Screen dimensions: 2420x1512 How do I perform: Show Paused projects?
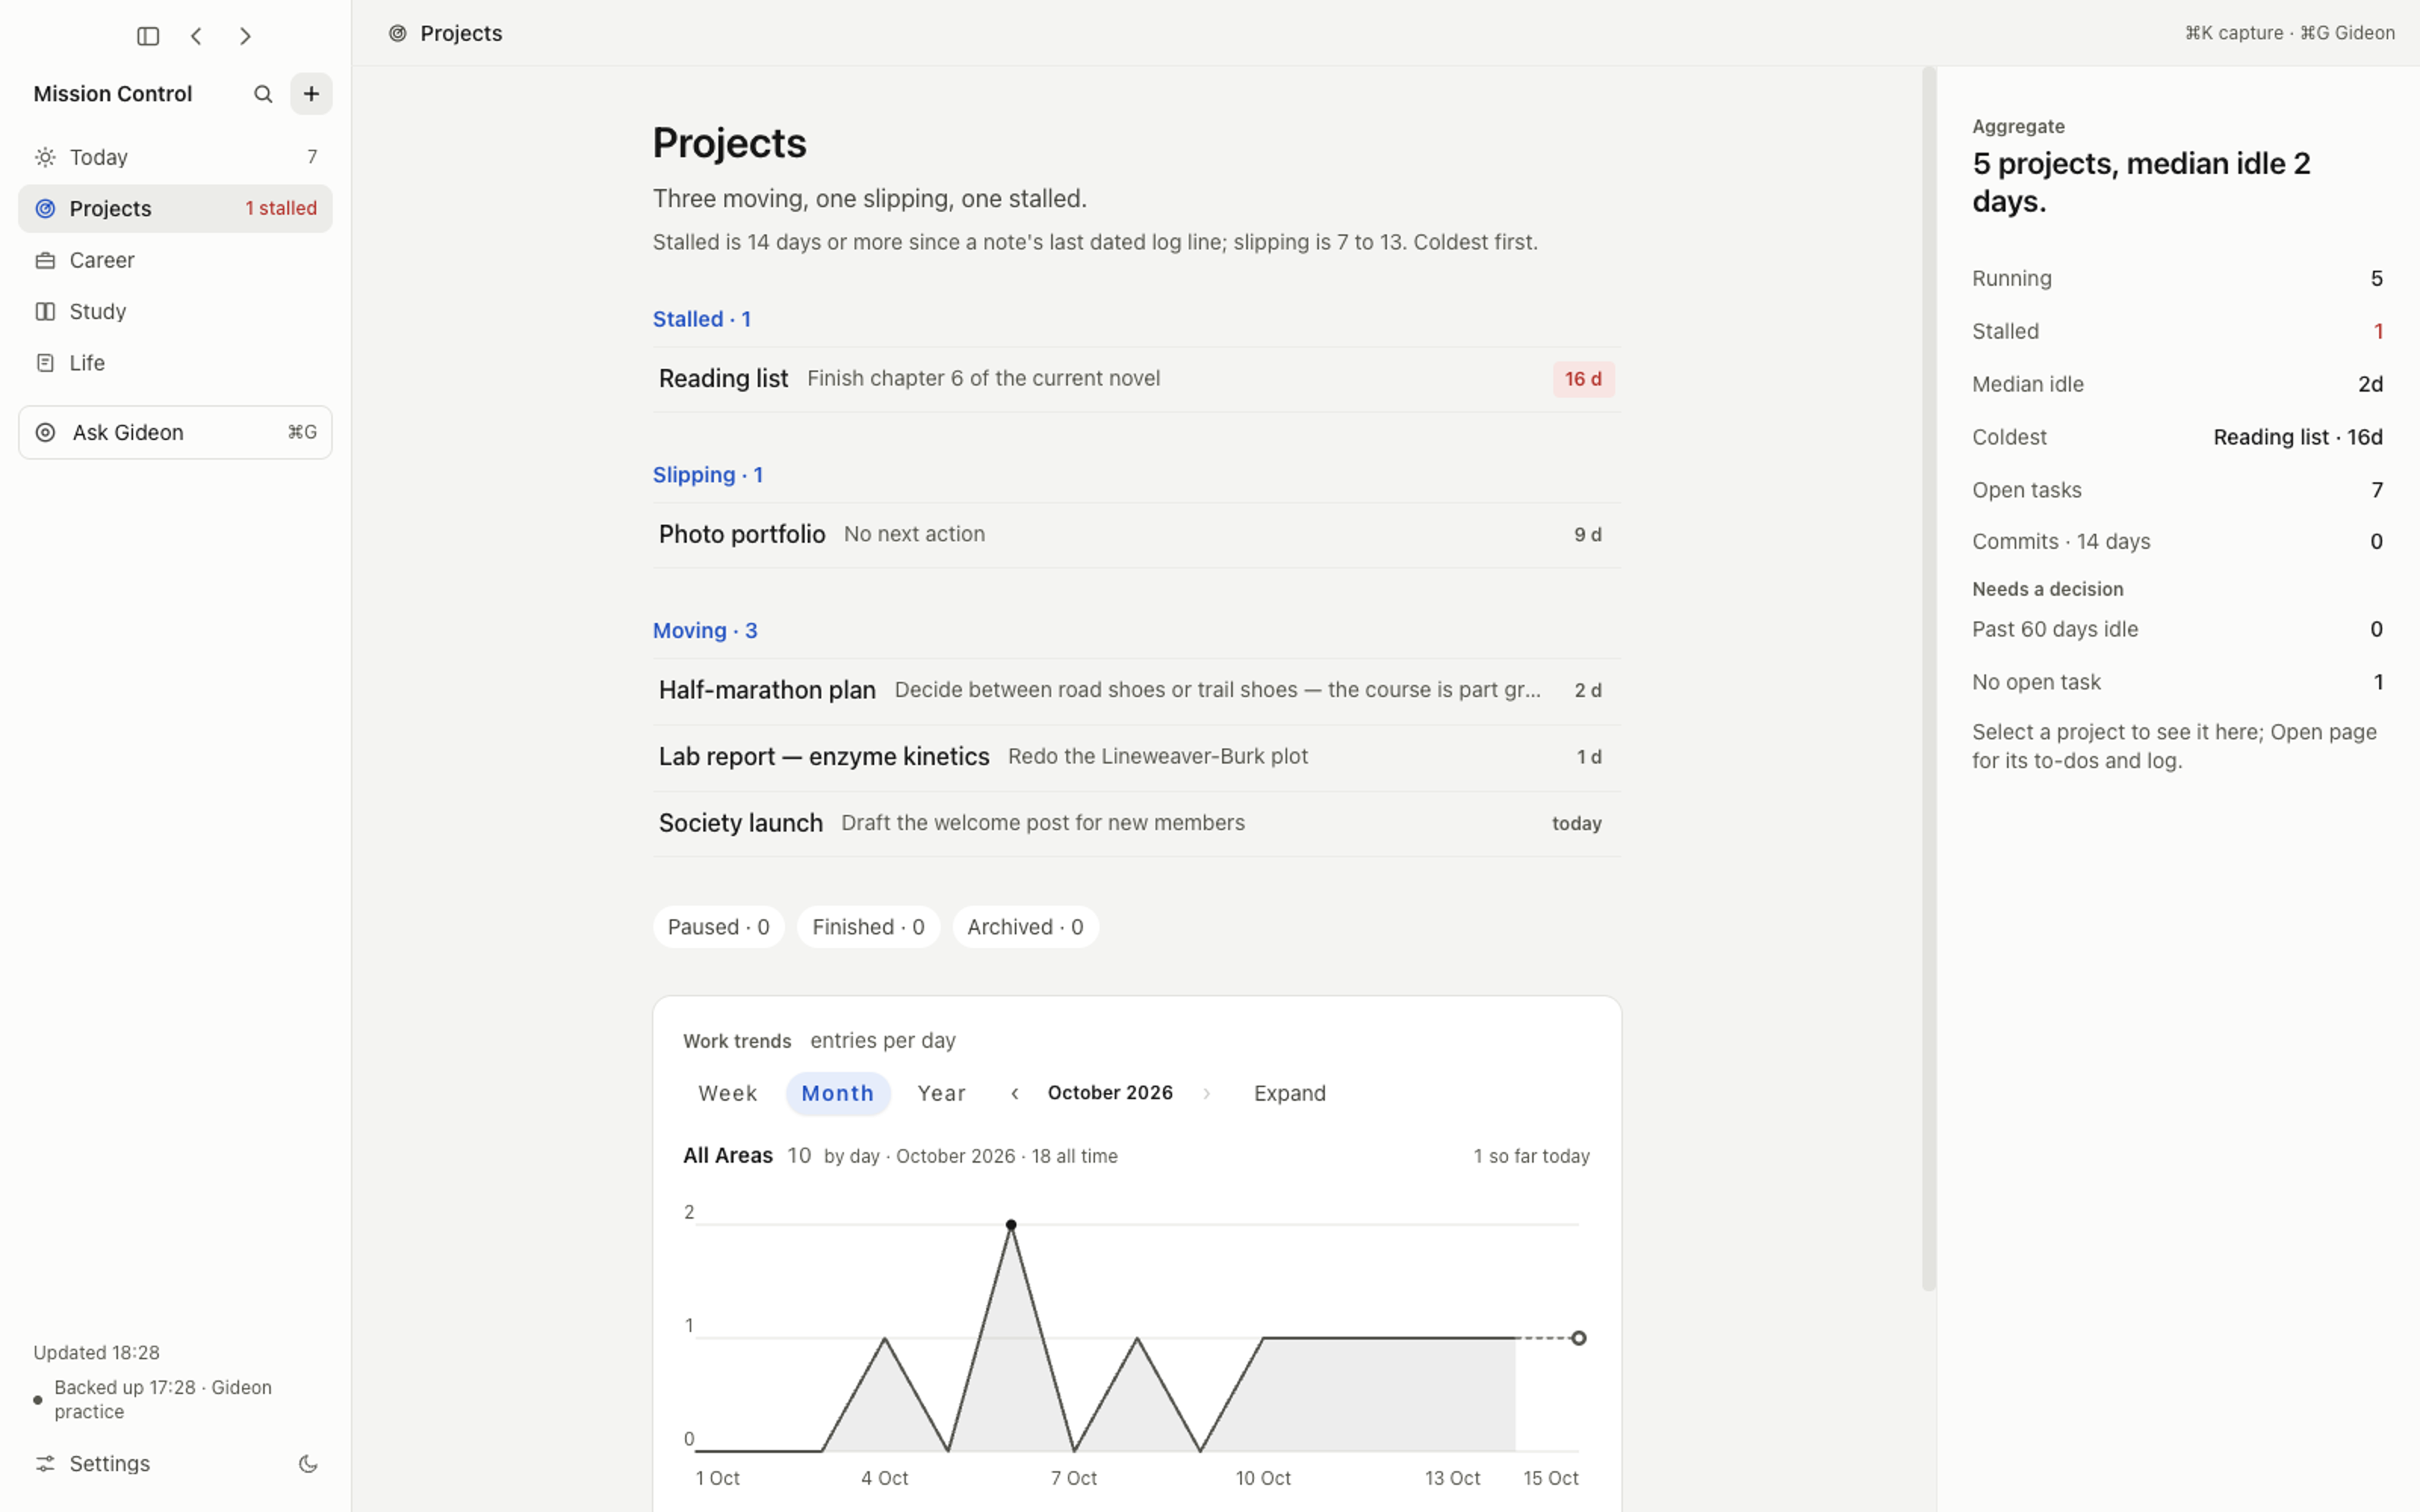[x=718, y=927]
